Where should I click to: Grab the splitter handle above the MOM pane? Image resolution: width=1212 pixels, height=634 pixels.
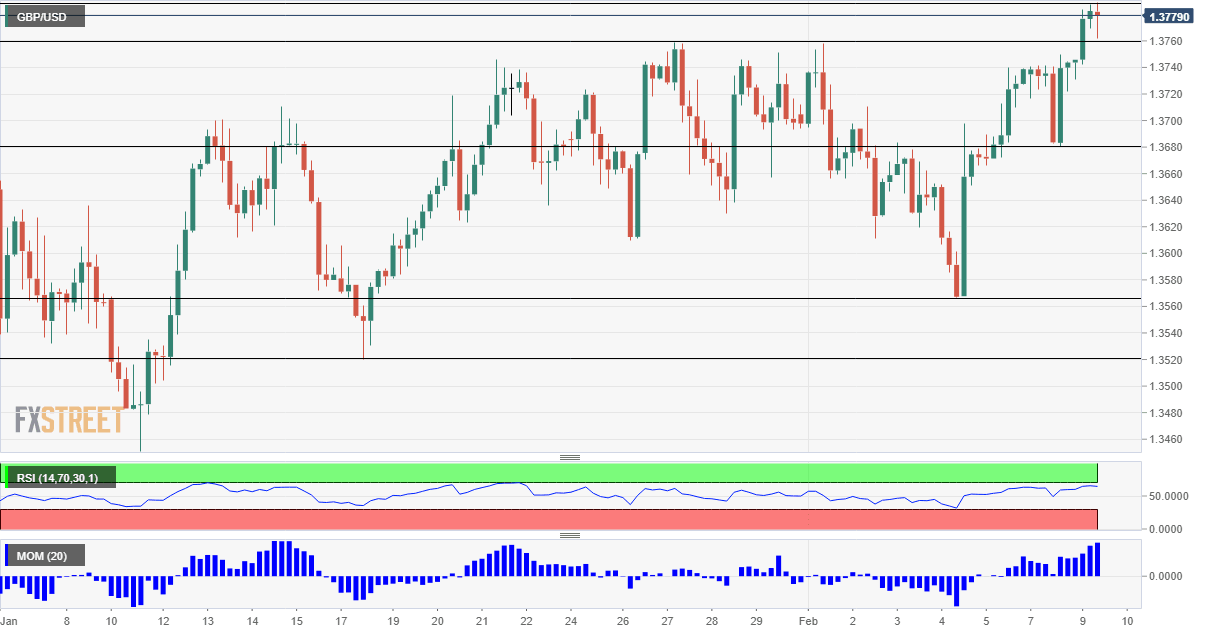coord(570,535)
